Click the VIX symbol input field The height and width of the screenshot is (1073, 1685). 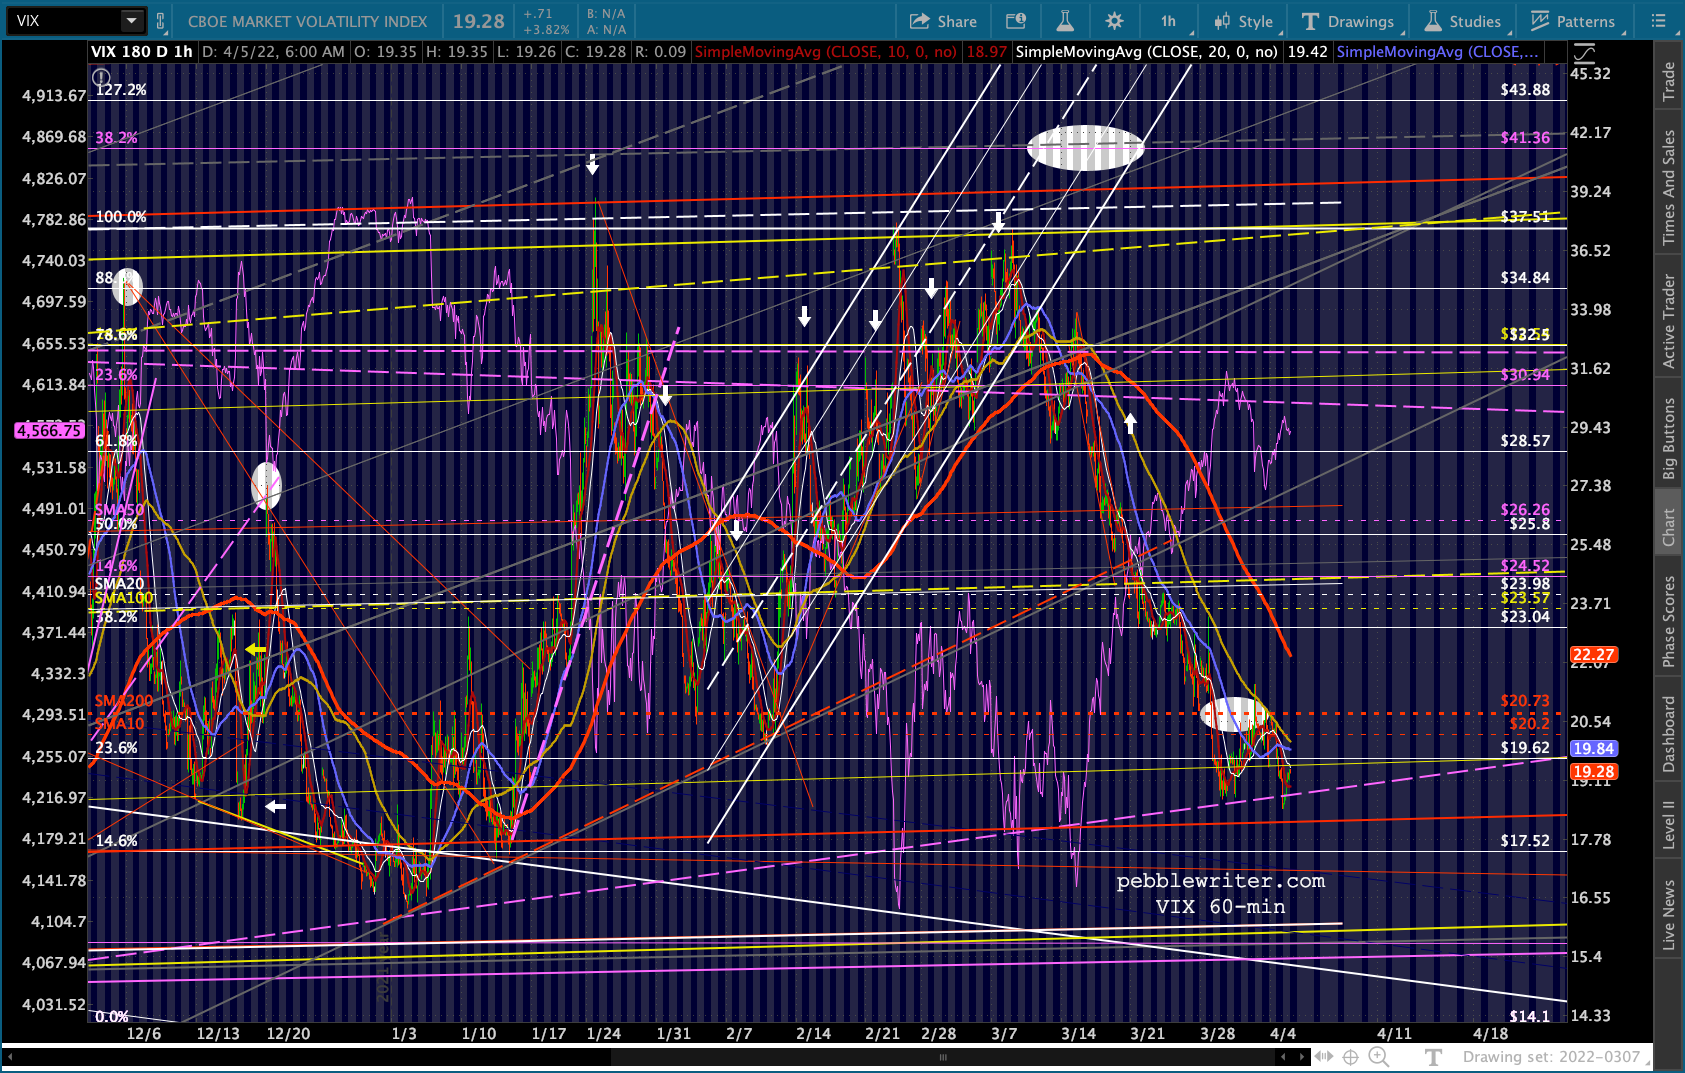pos(65,21)
